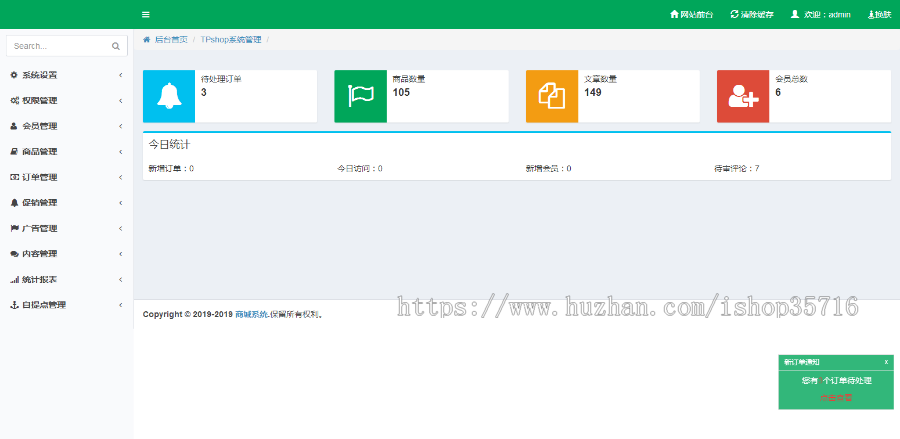
Task: Click the person icon of 会员管理
Action: (x=14, y=126)
